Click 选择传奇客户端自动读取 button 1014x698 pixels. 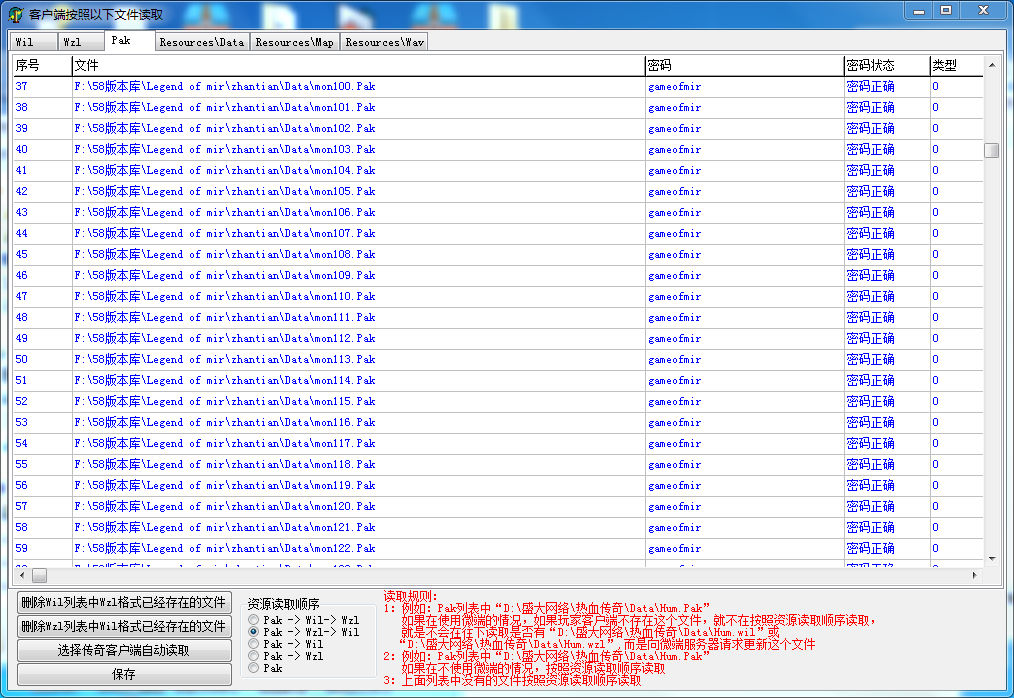(x=124, y=650)
